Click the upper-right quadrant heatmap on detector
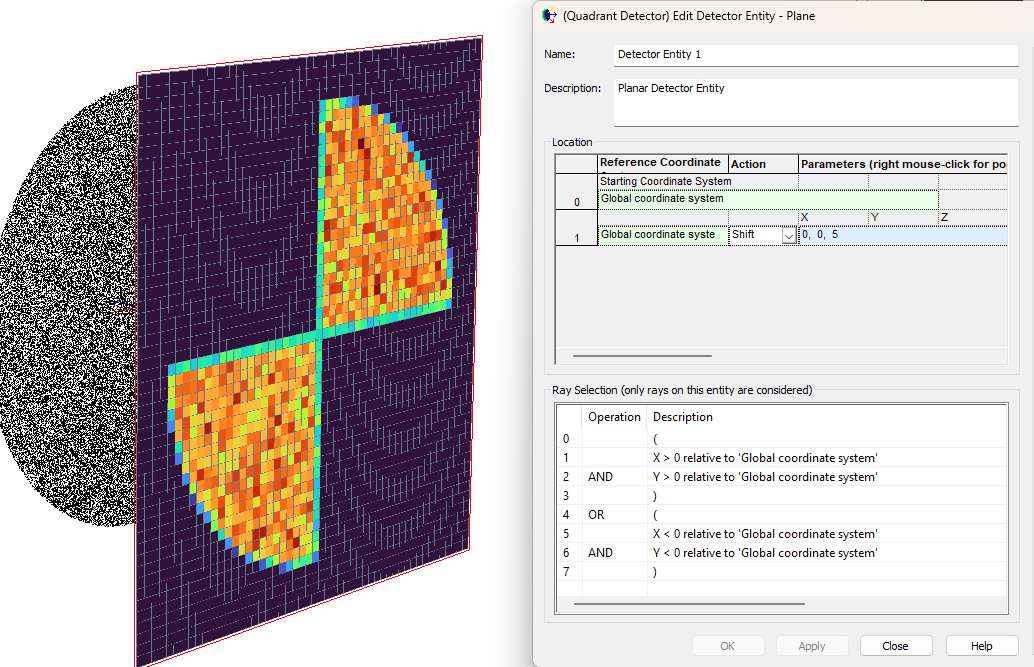 point(382,218)
